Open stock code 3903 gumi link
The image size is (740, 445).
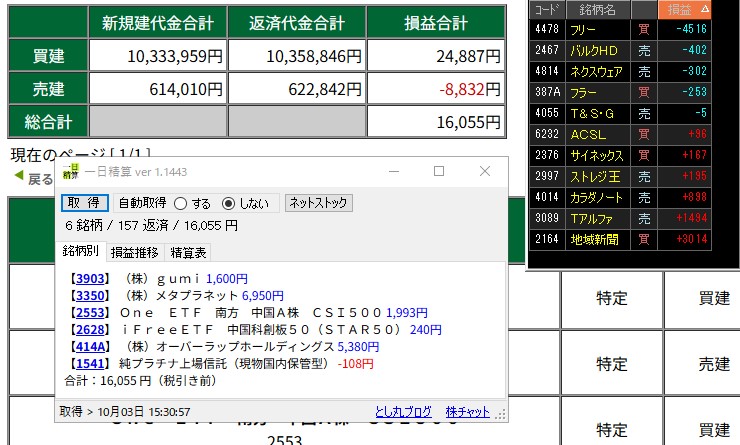coord(90,279)
